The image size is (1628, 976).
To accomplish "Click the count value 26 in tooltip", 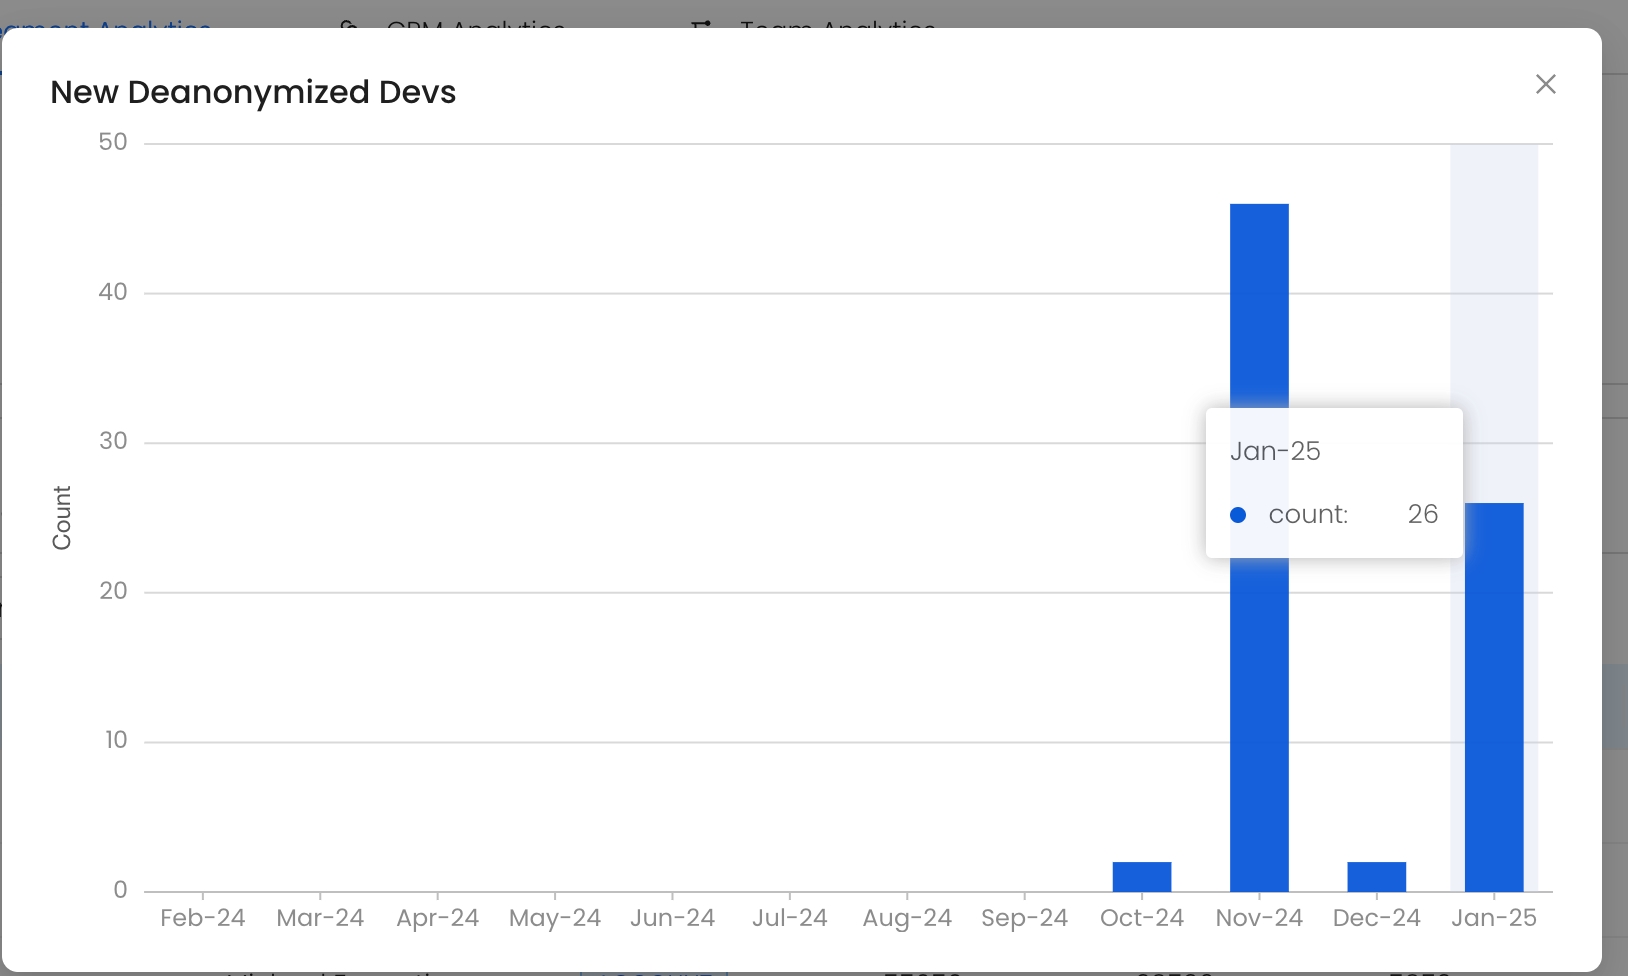I will pyautogui.click(x=1422, y=514).
